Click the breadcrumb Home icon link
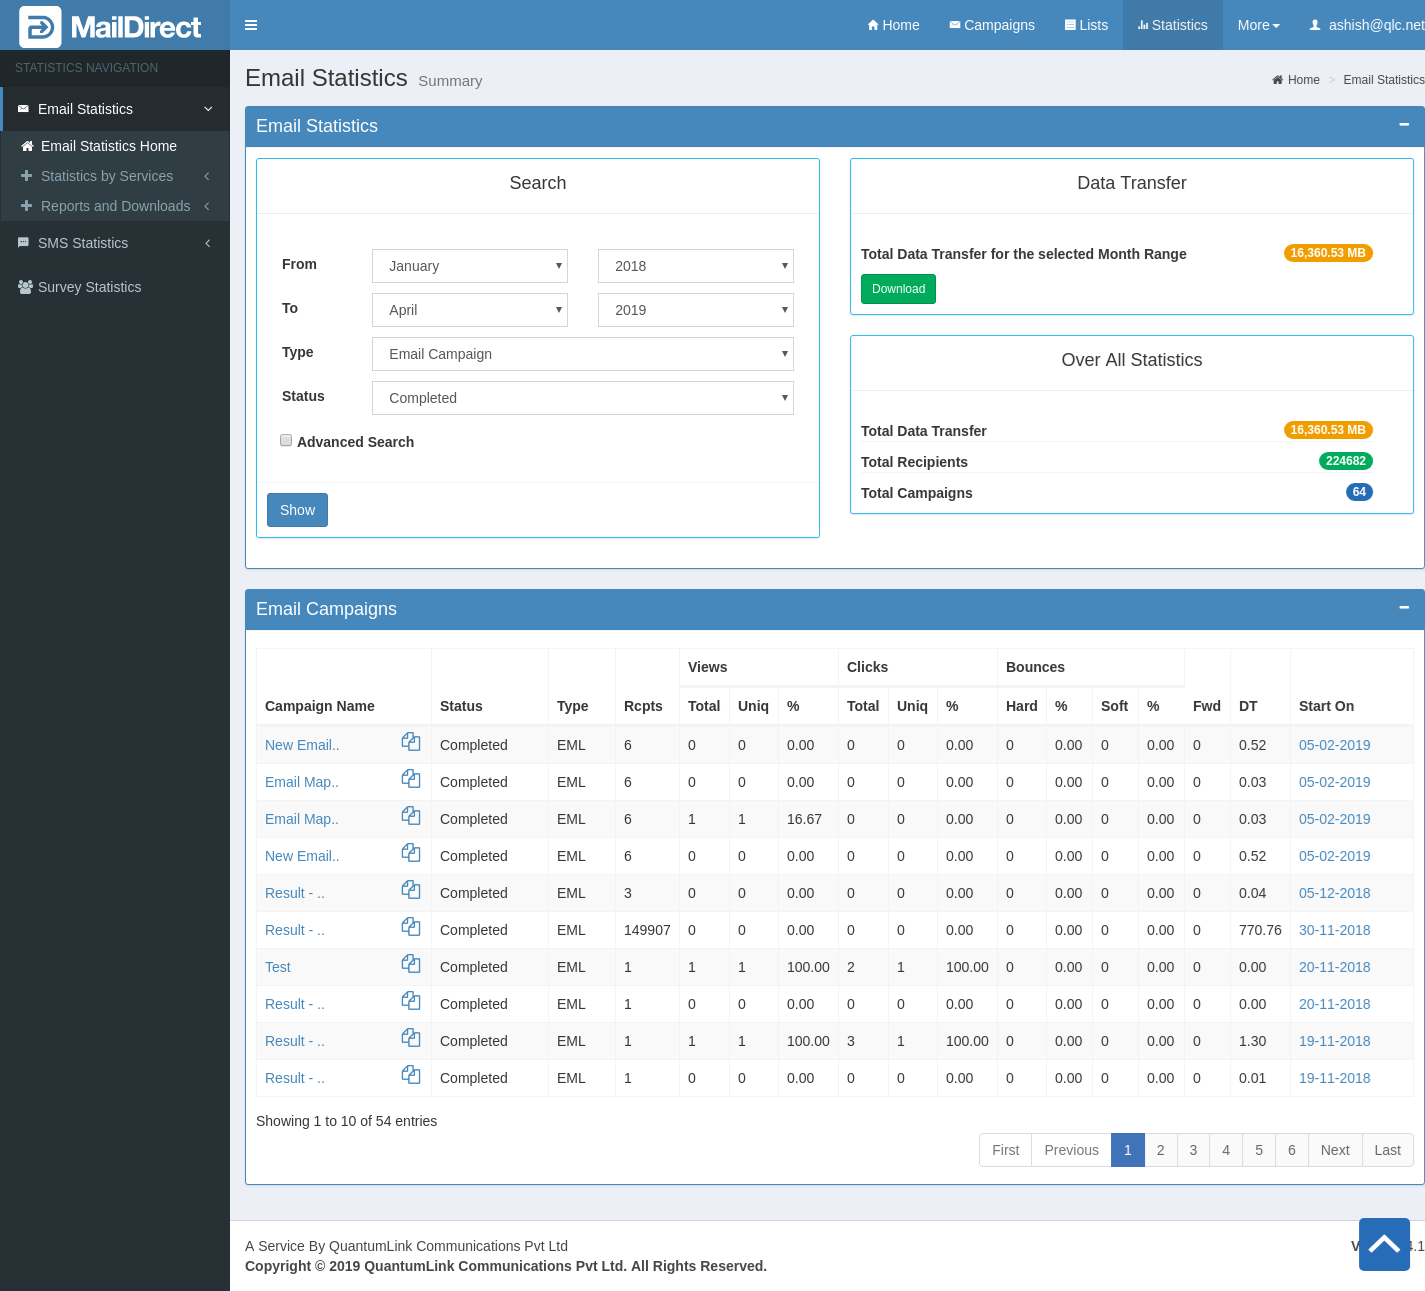 point(1296,80)
